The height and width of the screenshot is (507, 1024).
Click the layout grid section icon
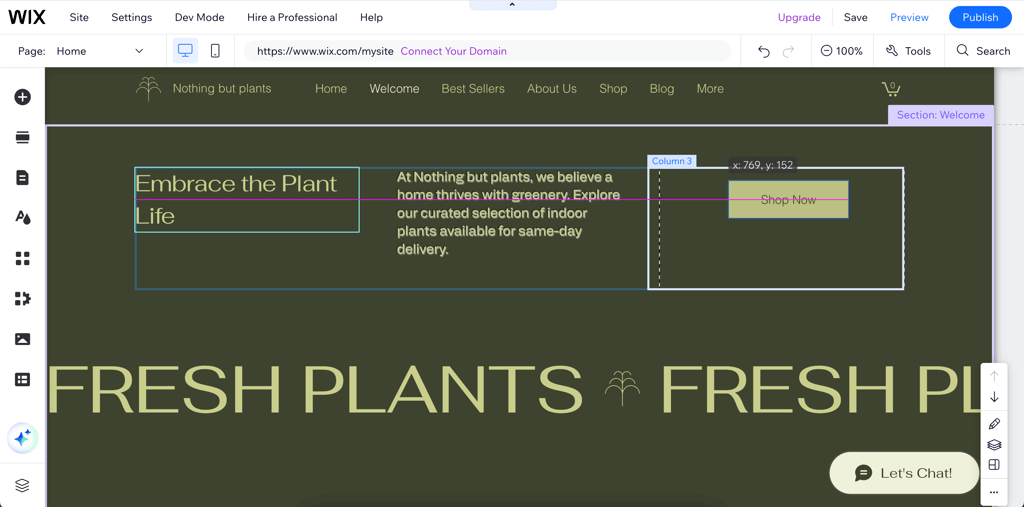click(994, 465)
